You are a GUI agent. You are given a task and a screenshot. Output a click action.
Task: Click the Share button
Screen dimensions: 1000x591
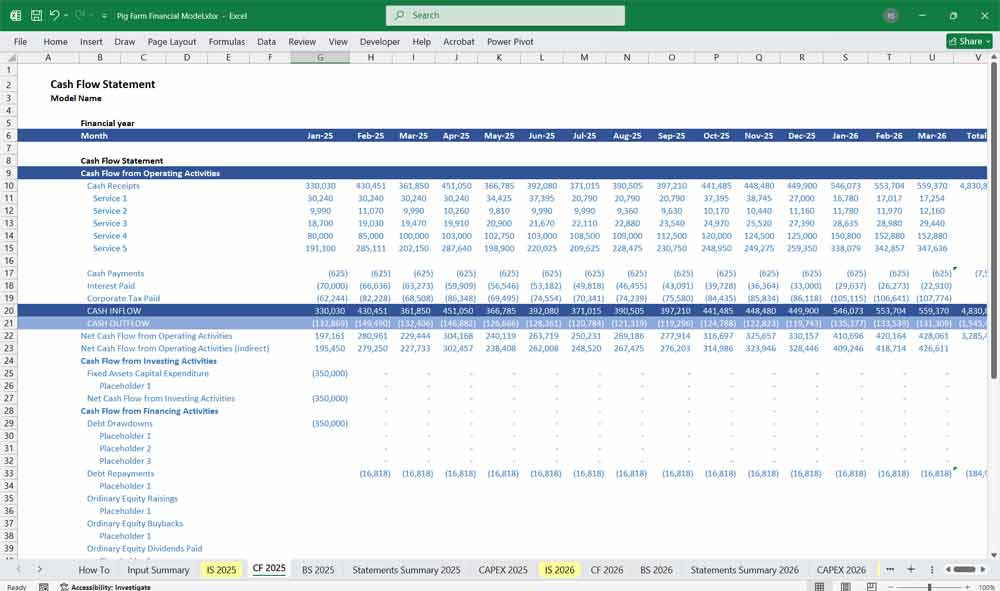pyautogui.click(x=967, y=41)
